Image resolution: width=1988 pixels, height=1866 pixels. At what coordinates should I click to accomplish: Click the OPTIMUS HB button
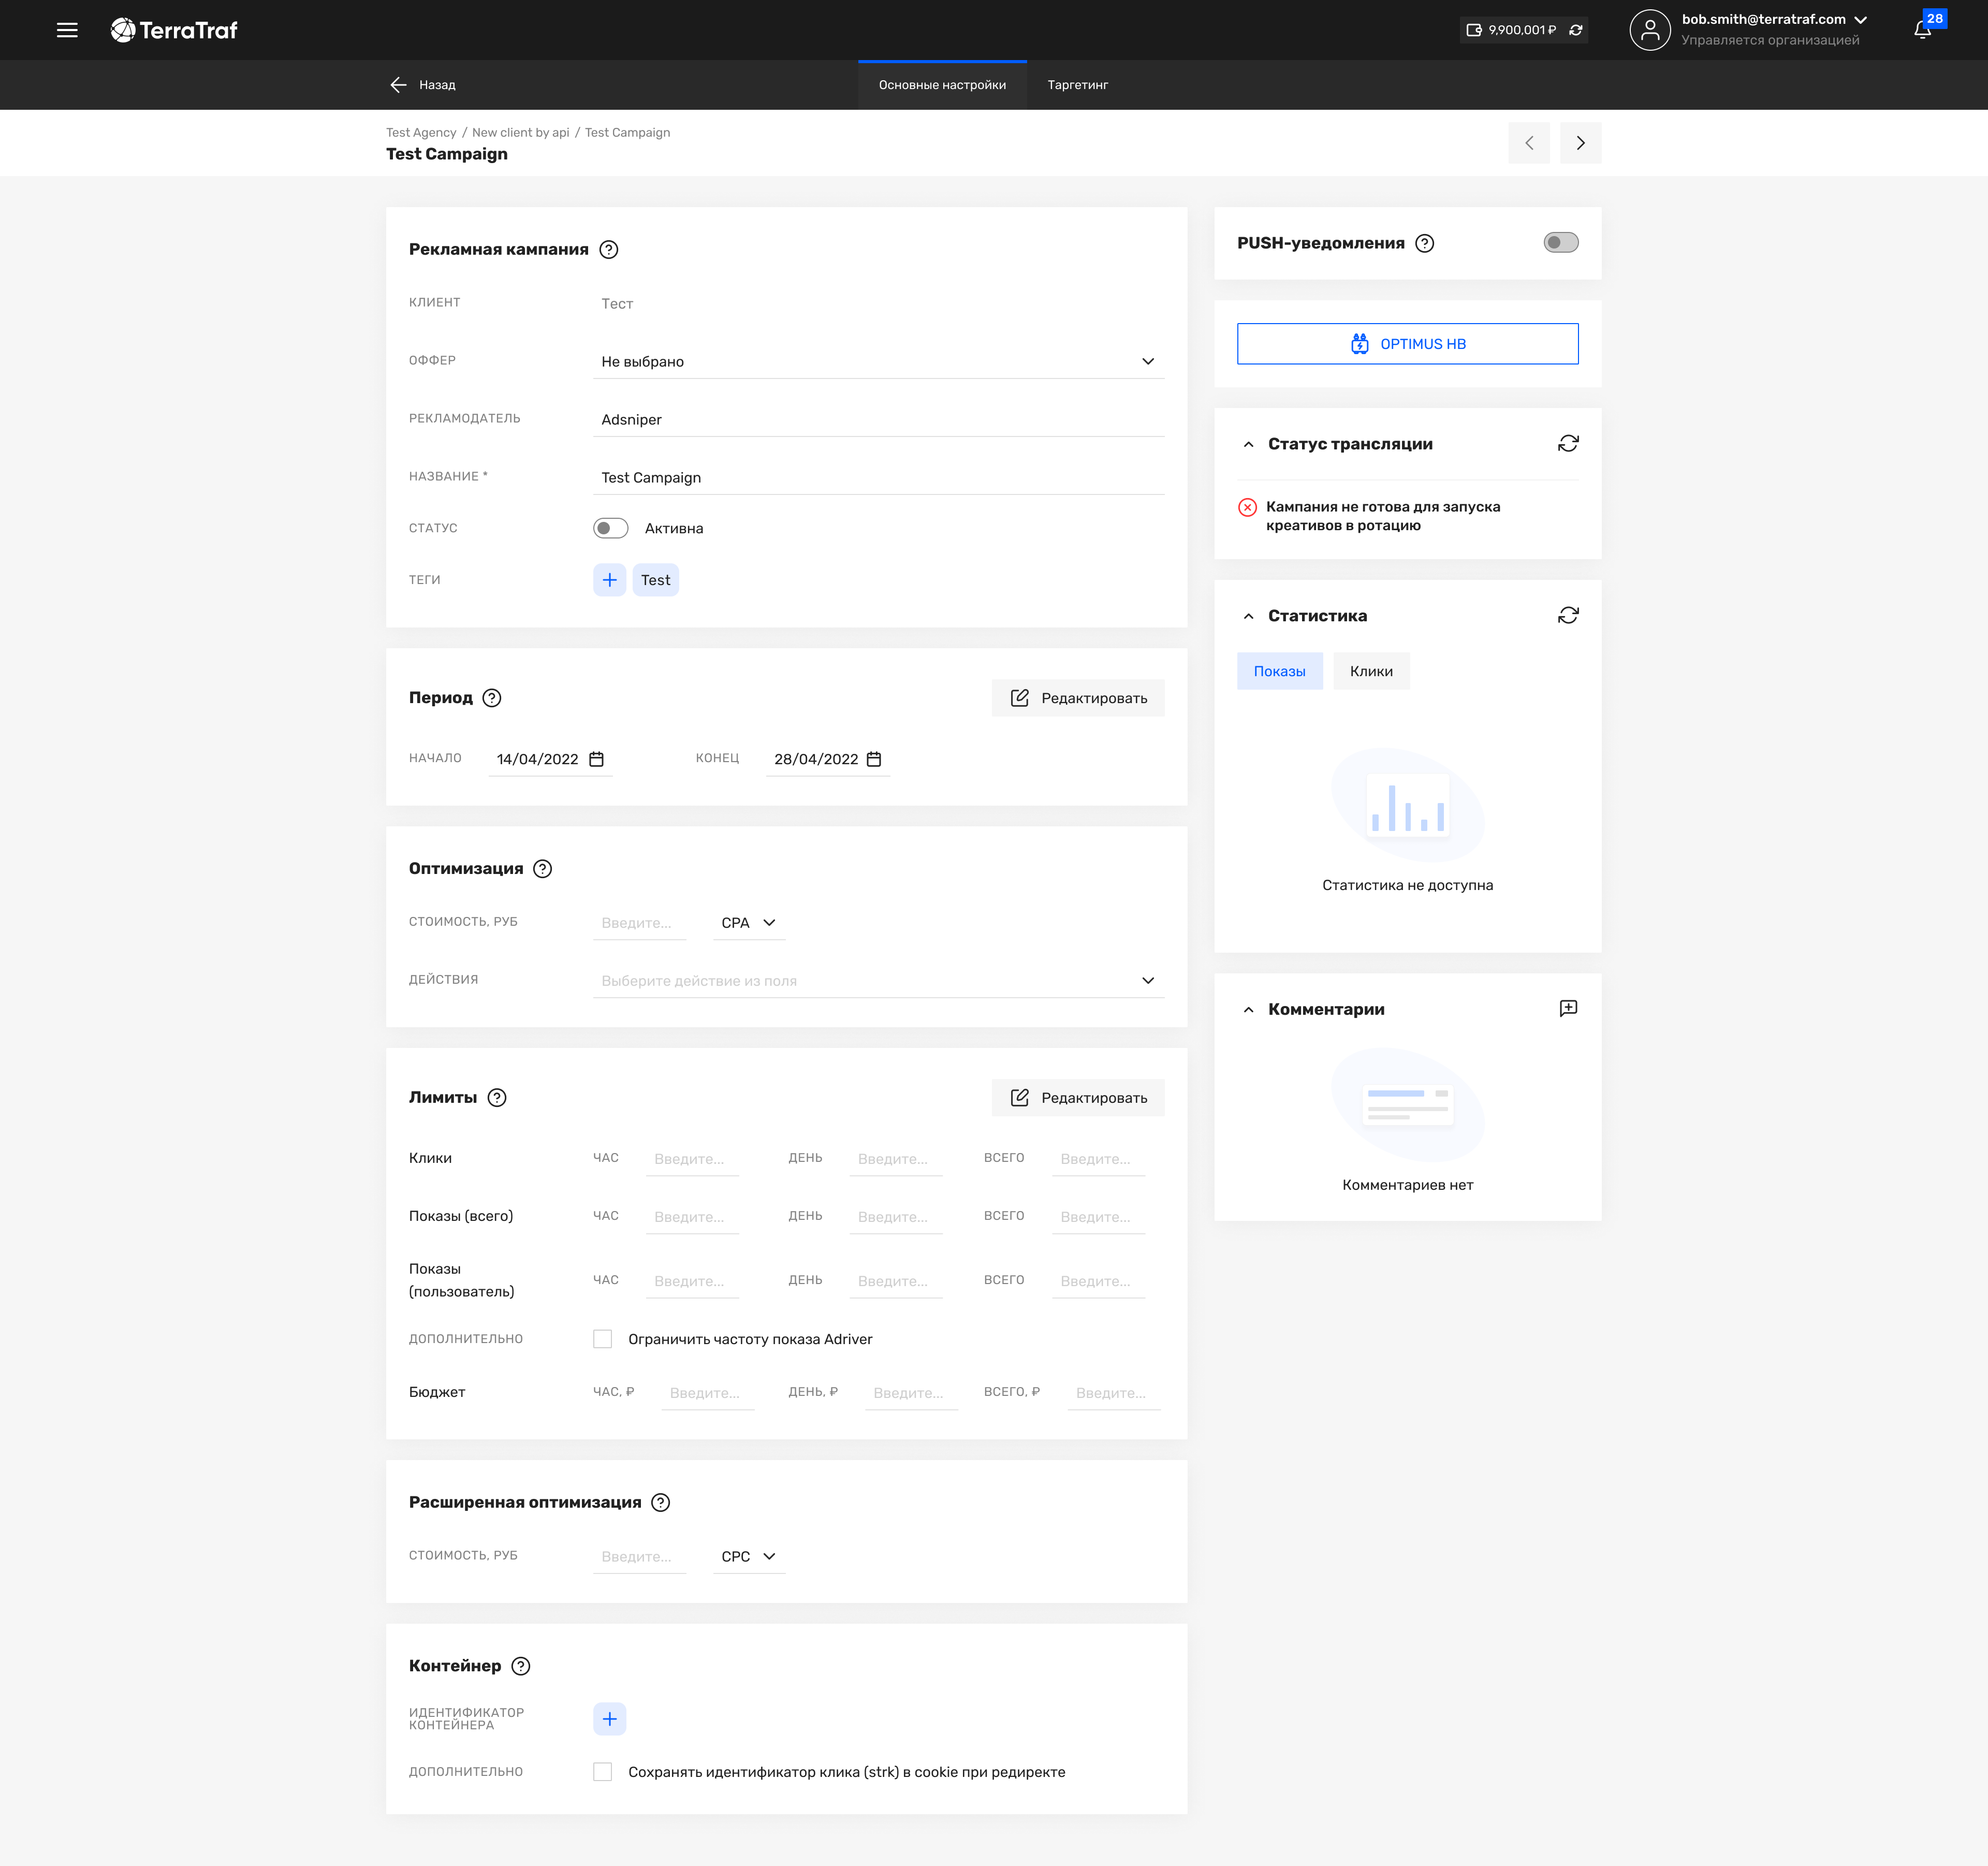point(1408,344)
